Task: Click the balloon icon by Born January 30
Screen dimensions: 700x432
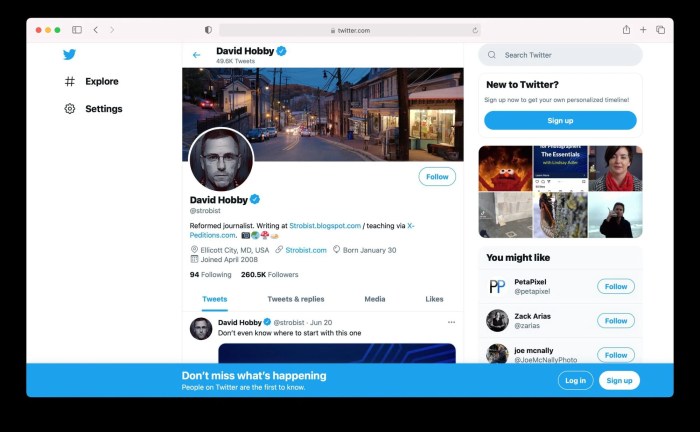Action: click(x=336, y=249)
